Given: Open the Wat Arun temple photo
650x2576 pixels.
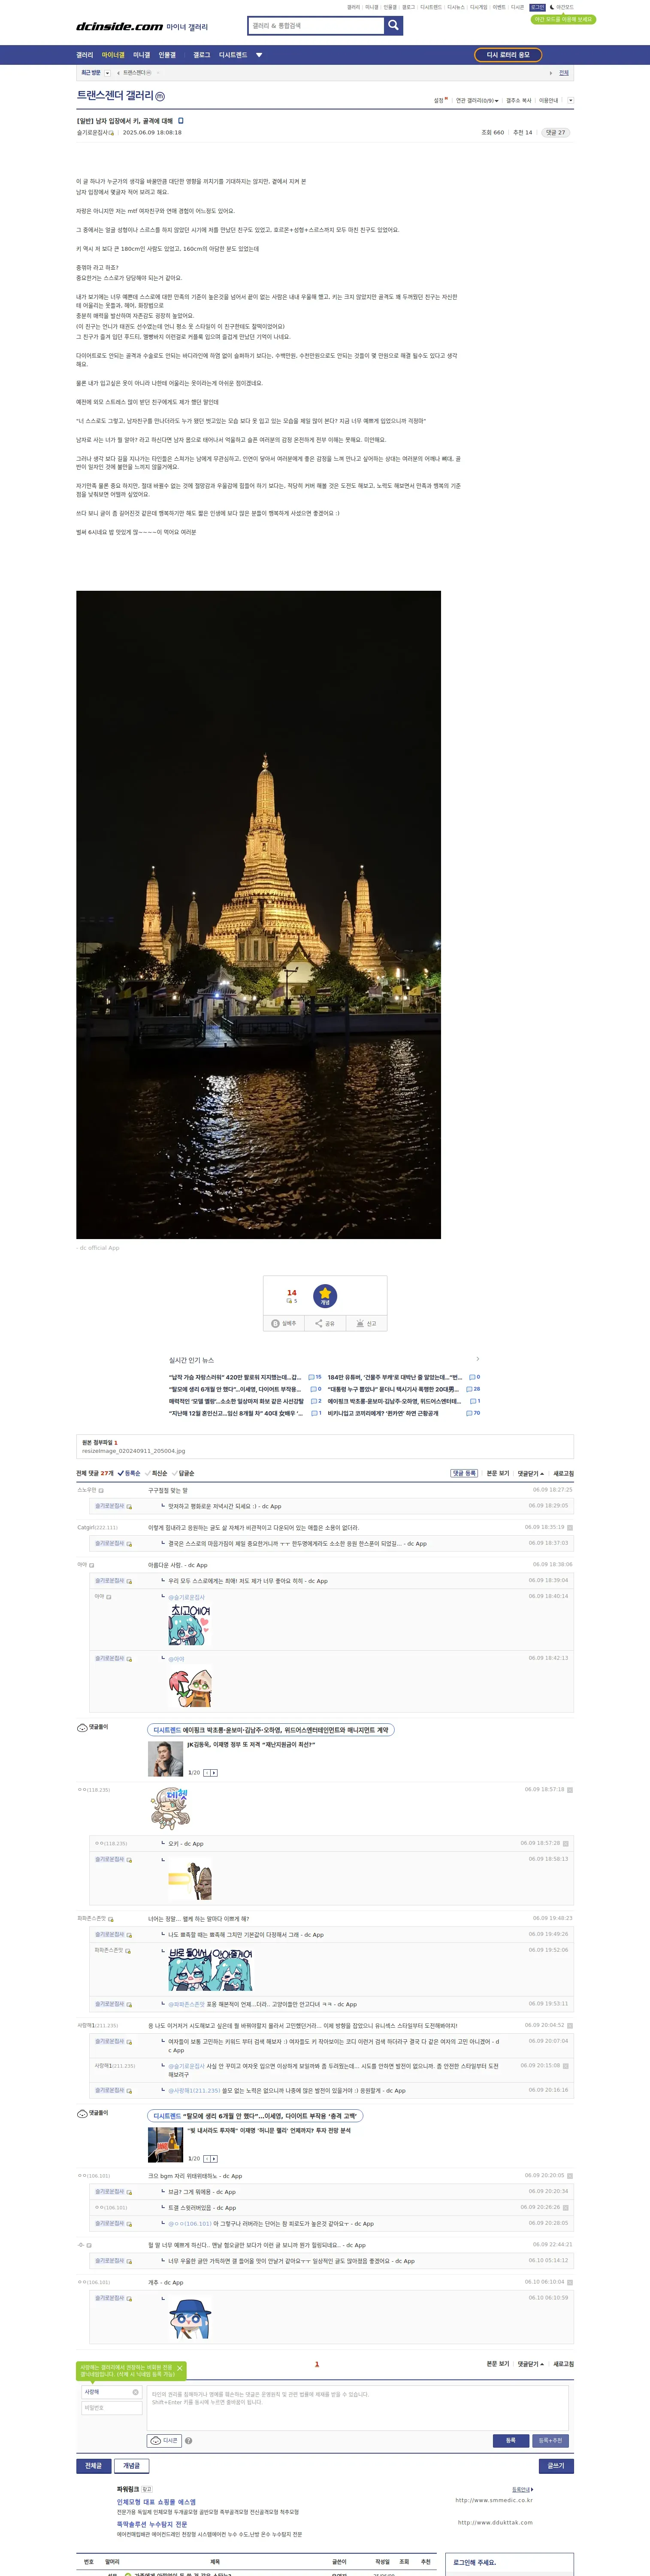Looking at the screenshot, I should (258, 914).
